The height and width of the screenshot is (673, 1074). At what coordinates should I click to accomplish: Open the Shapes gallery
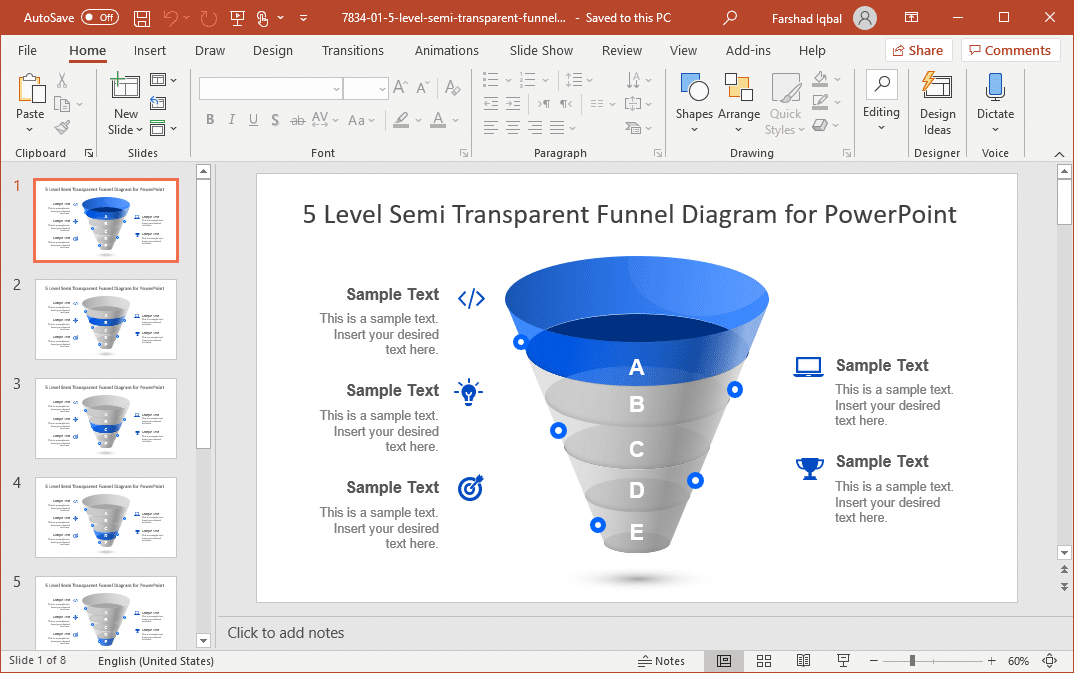point(693,103)
